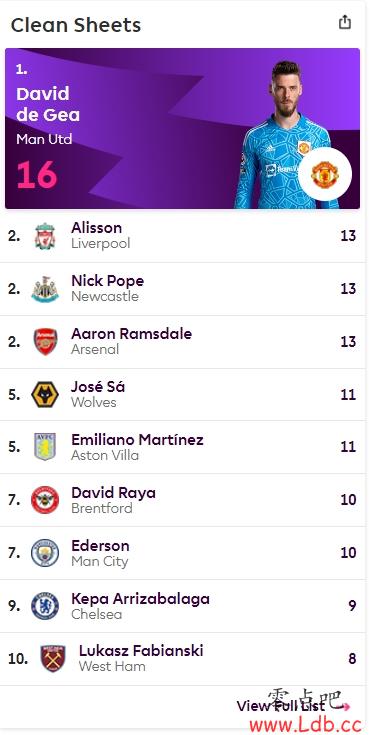Click the Brentford club crest
Viewport: 371px width, 735px height.
point(45,500)
